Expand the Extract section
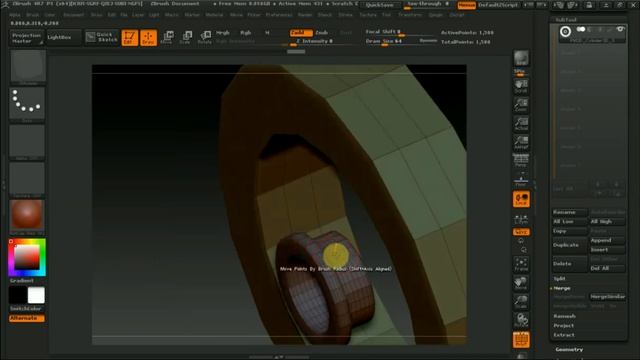Screen dimensions: 640x360 tap(564, 335)
